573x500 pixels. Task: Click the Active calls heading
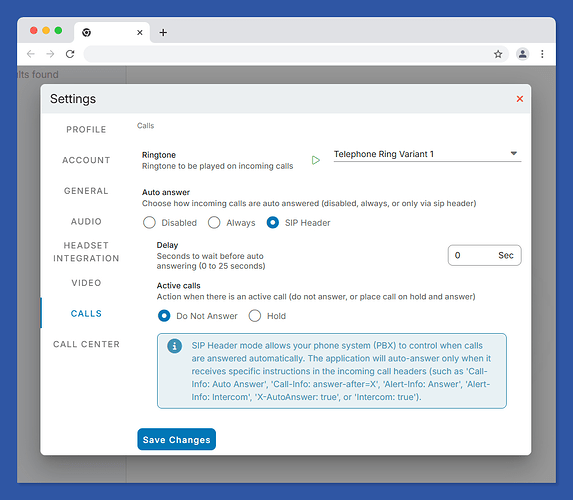click(179, 285)
